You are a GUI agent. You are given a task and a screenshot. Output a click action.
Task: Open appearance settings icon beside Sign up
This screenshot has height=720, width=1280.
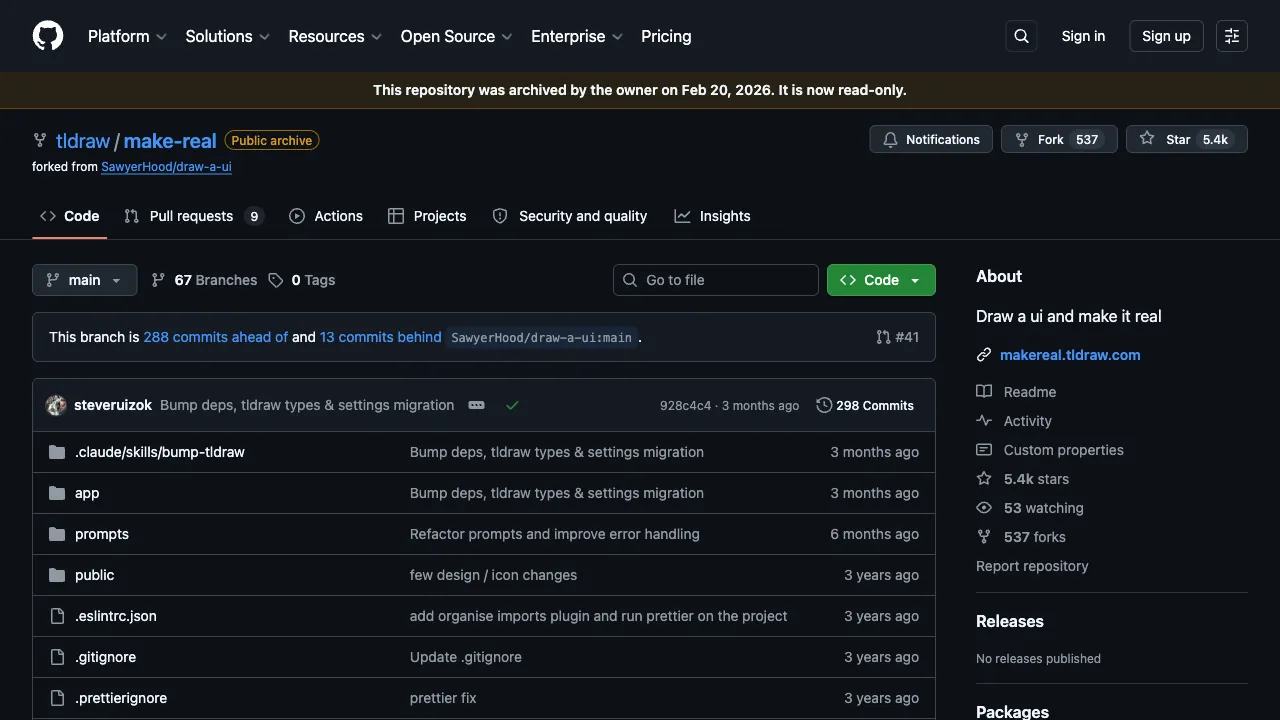pyautogui.click(x=1232, y=36)
